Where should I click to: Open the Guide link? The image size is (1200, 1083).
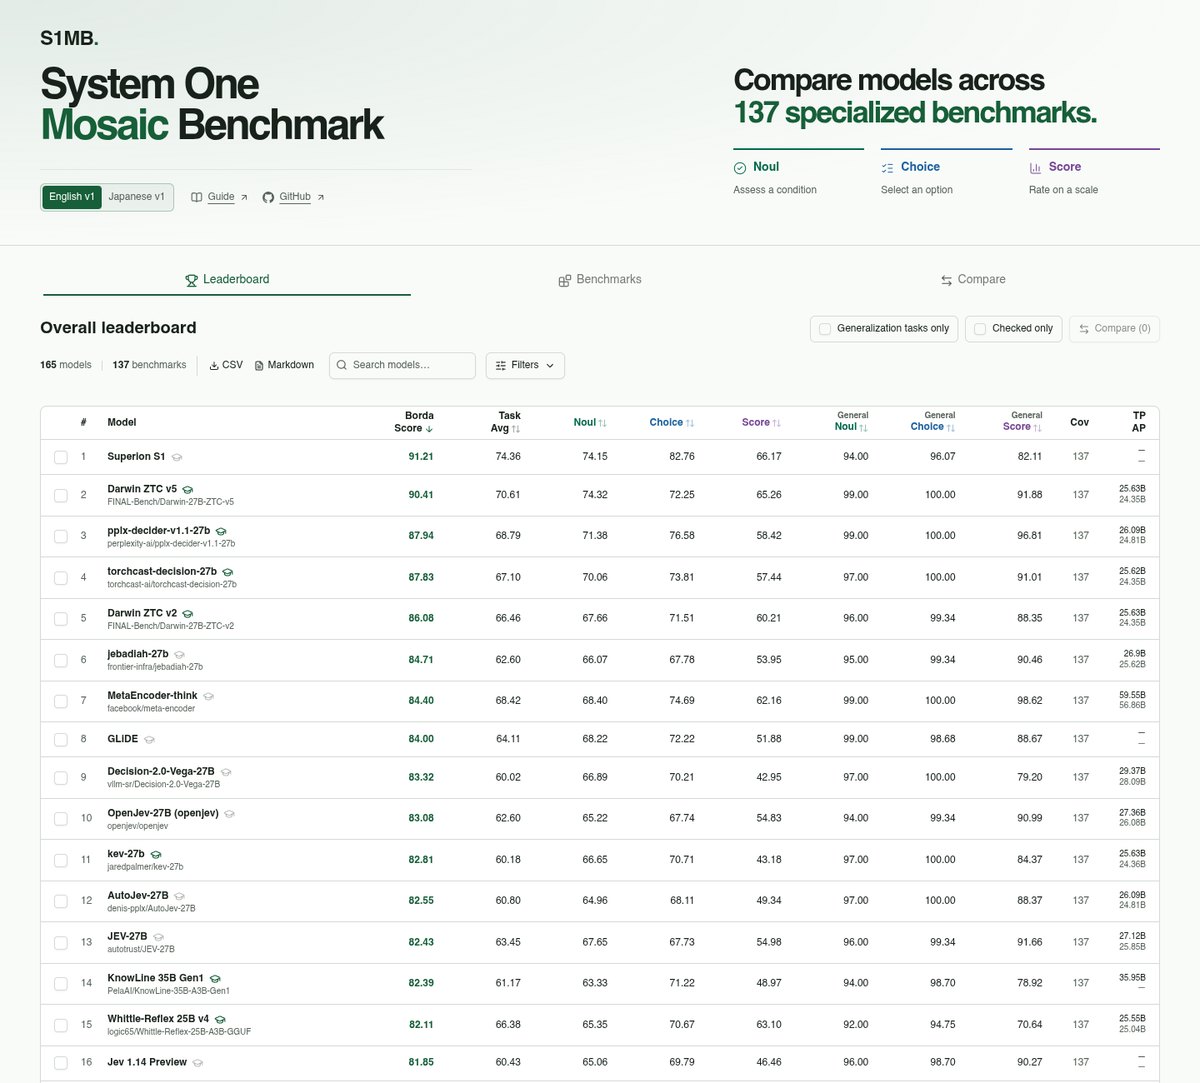tap(220, 197)
